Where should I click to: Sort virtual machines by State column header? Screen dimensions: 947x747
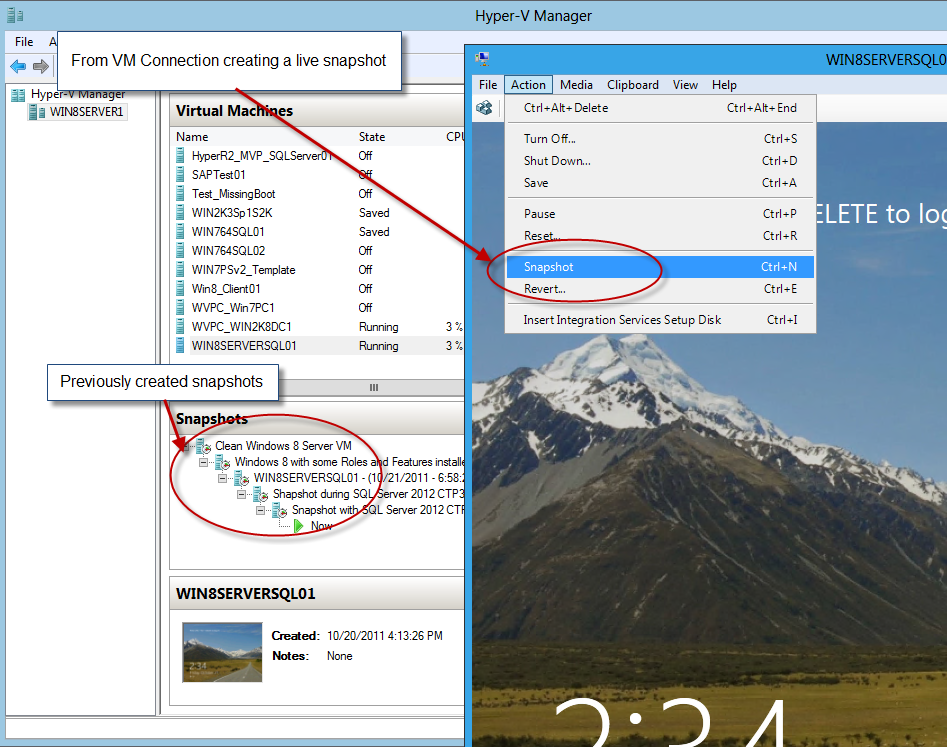pyautogui.click(x=372, y=137)
